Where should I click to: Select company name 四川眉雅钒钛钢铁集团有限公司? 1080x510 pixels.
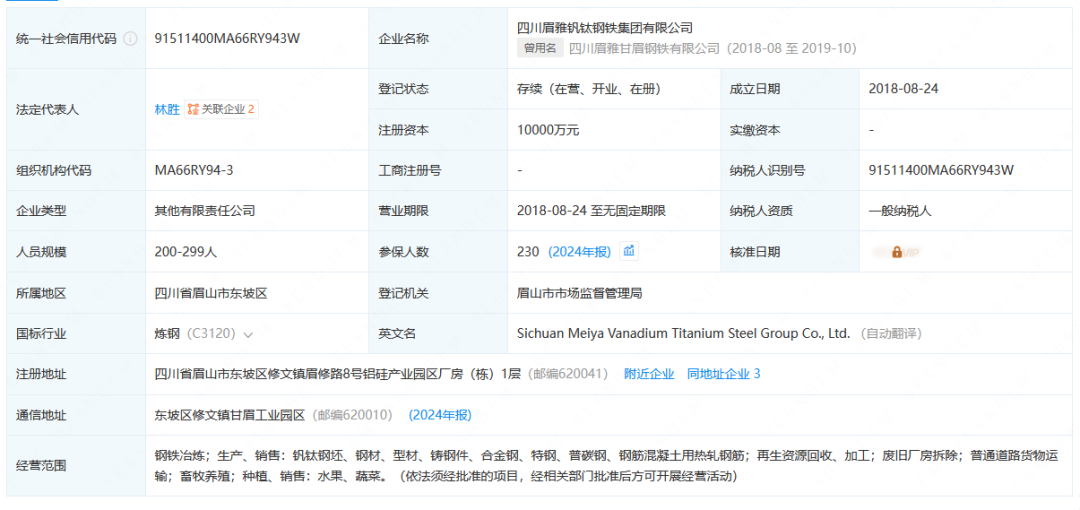(605, 28)
